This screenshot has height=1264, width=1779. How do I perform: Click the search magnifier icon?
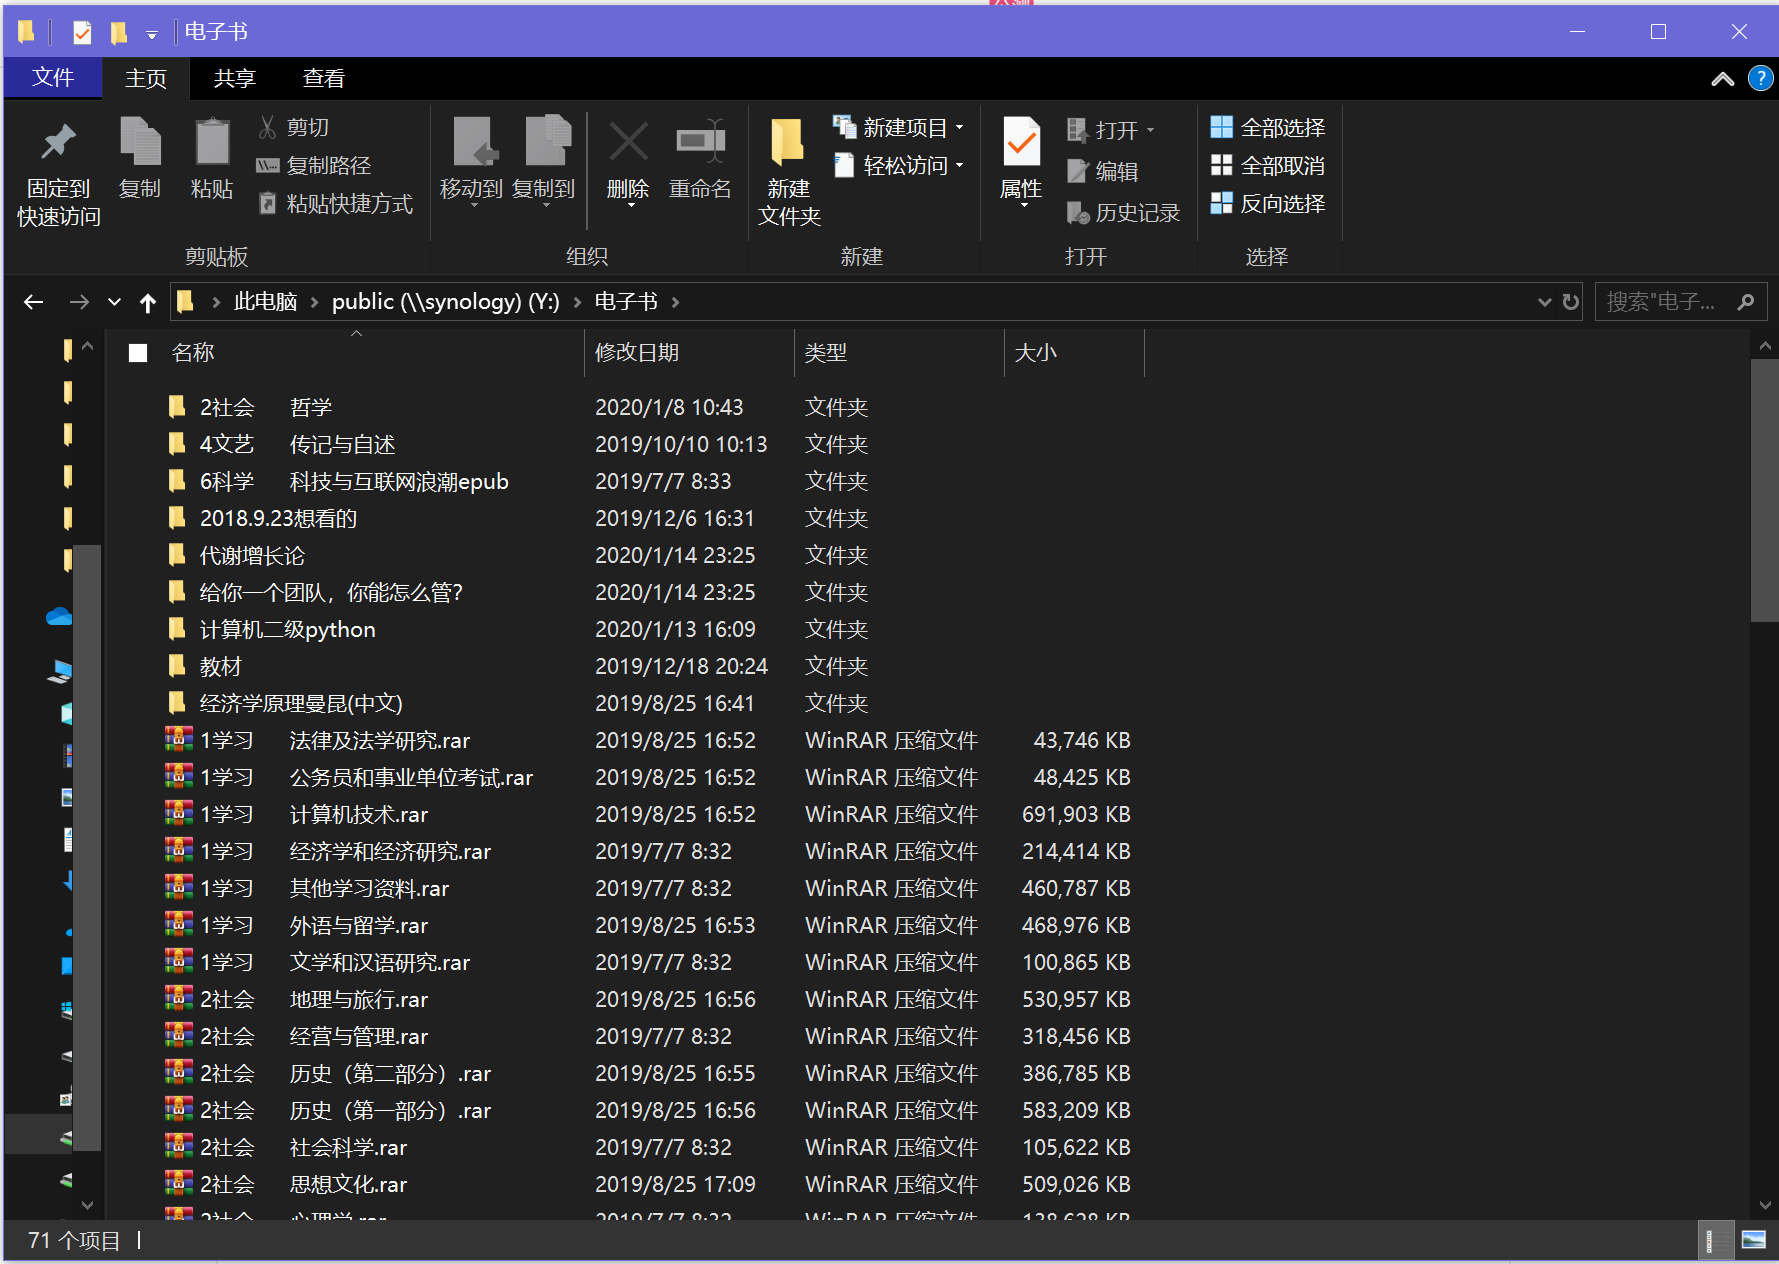pos(1746,301)
